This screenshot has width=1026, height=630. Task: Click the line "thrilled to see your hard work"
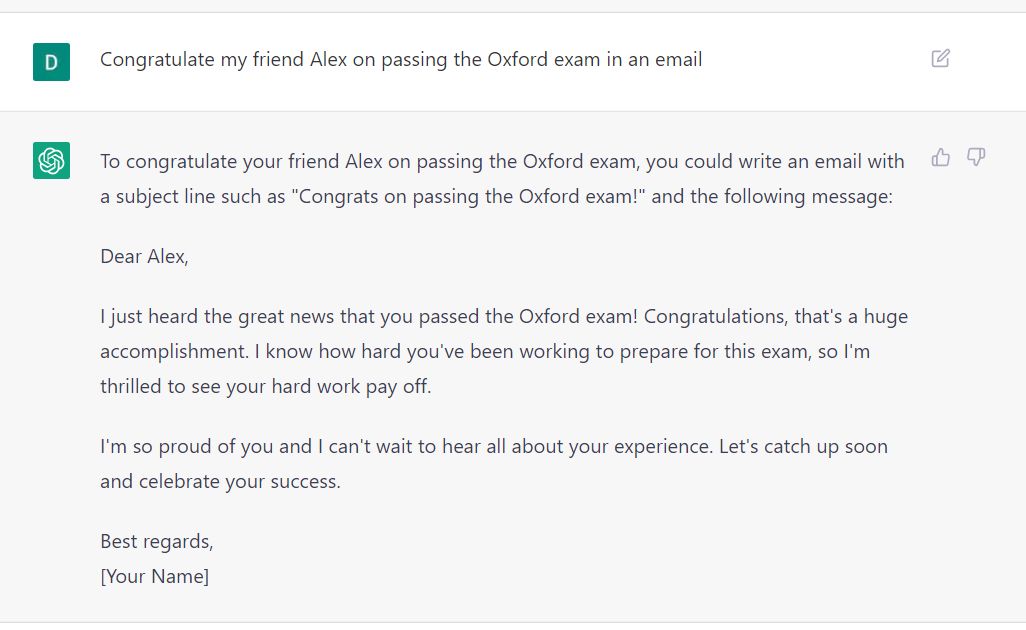(x=265, y=387)
